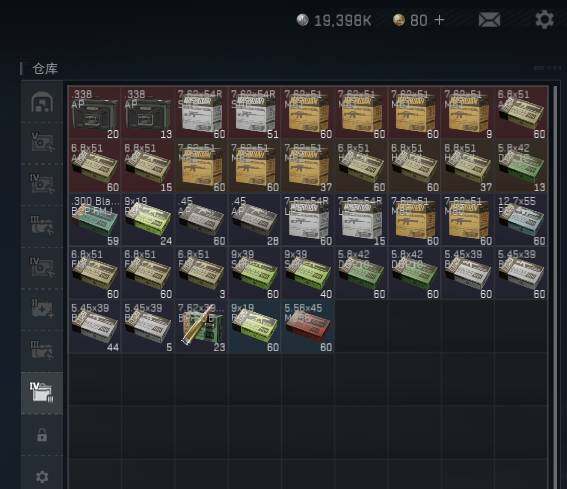The height and width of the screenshot is (489, 567).
Task: Select the level II medical case tab
Action: tap(42, 309)
